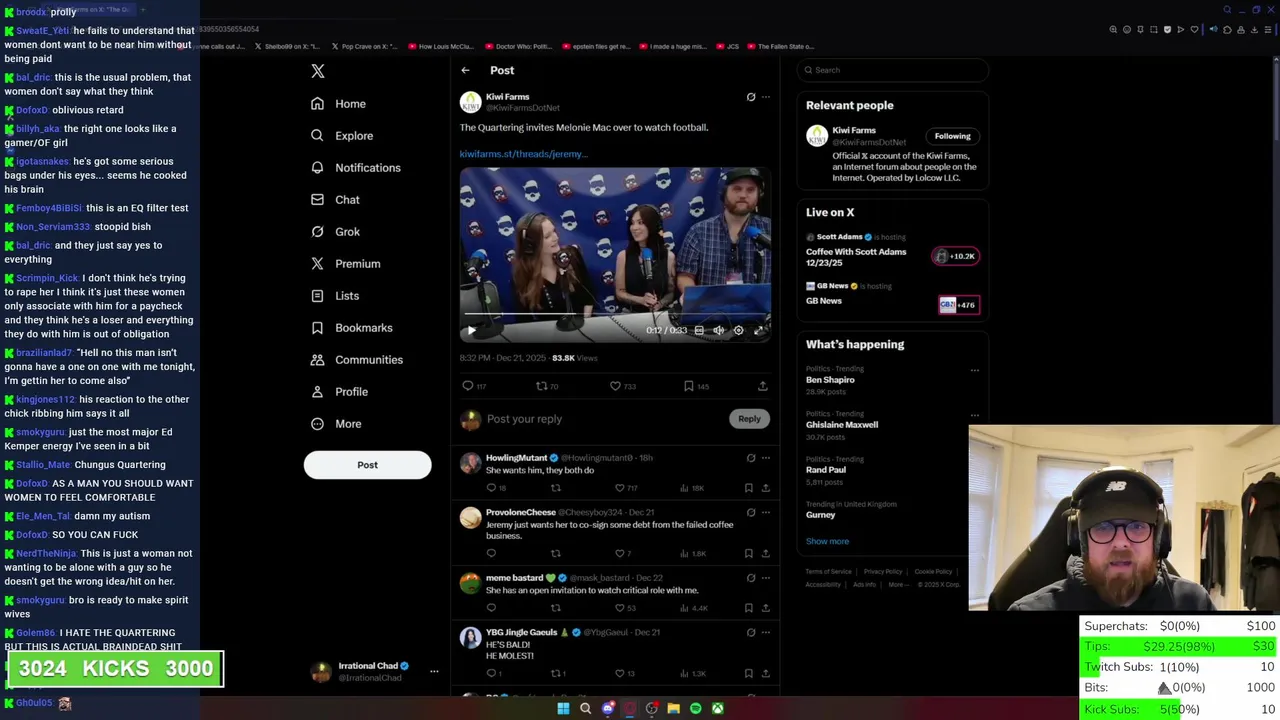The width and height of the screenshot is (1280, 720).
Task: Open ProvoloneCheese reply options menu
Action: click(766, 513)
